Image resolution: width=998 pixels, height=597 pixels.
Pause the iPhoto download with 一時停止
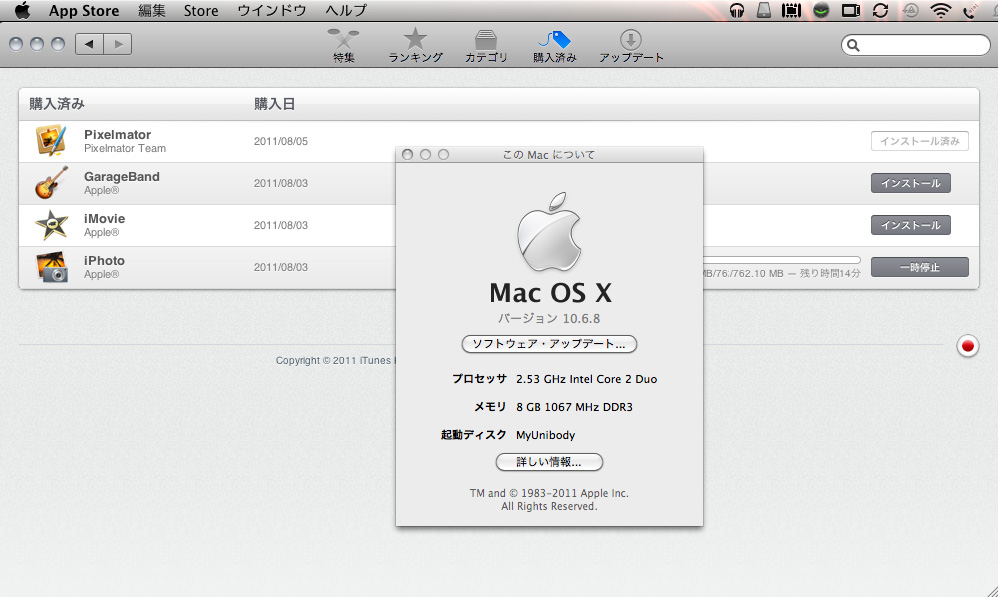[x=920, y=267]
